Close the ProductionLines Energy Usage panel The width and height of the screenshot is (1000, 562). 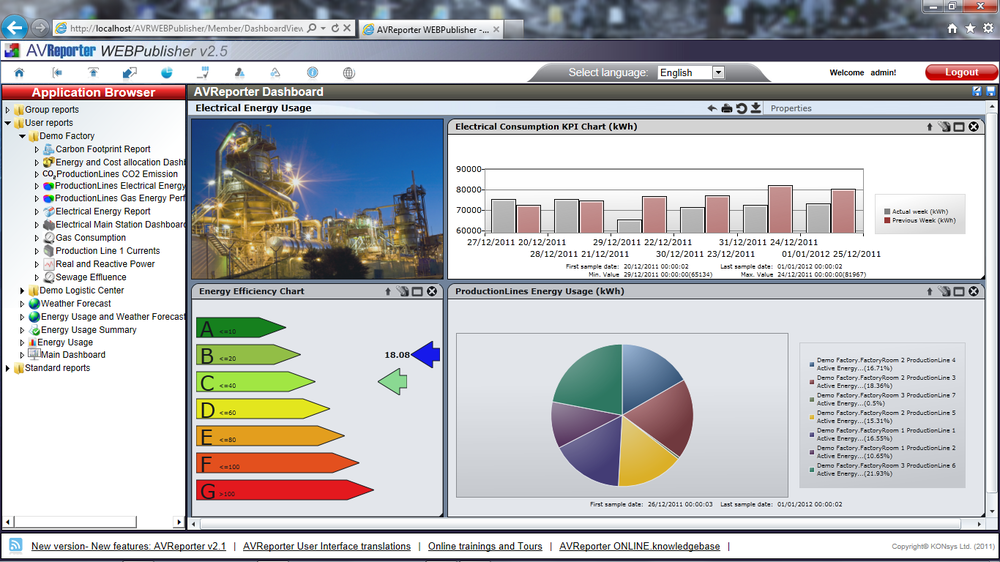(974, 292)
